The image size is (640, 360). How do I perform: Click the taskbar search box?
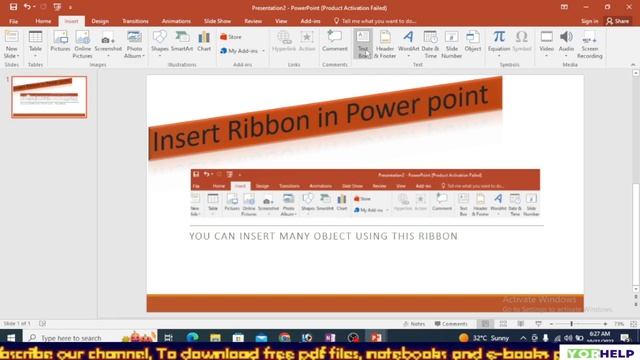[91, 338]
